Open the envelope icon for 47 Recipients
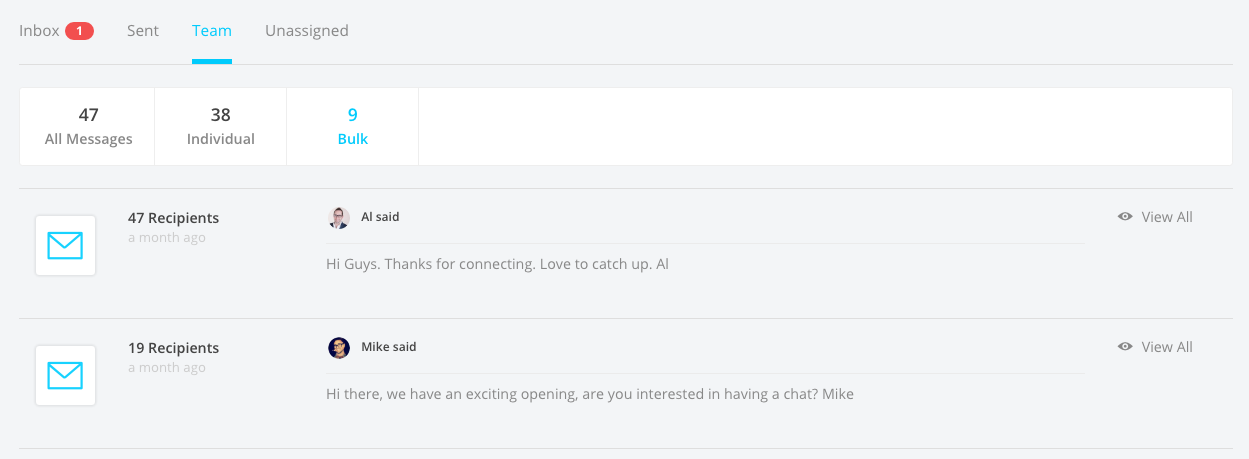The image size is (1249, 459). click(x=65, y=245)
